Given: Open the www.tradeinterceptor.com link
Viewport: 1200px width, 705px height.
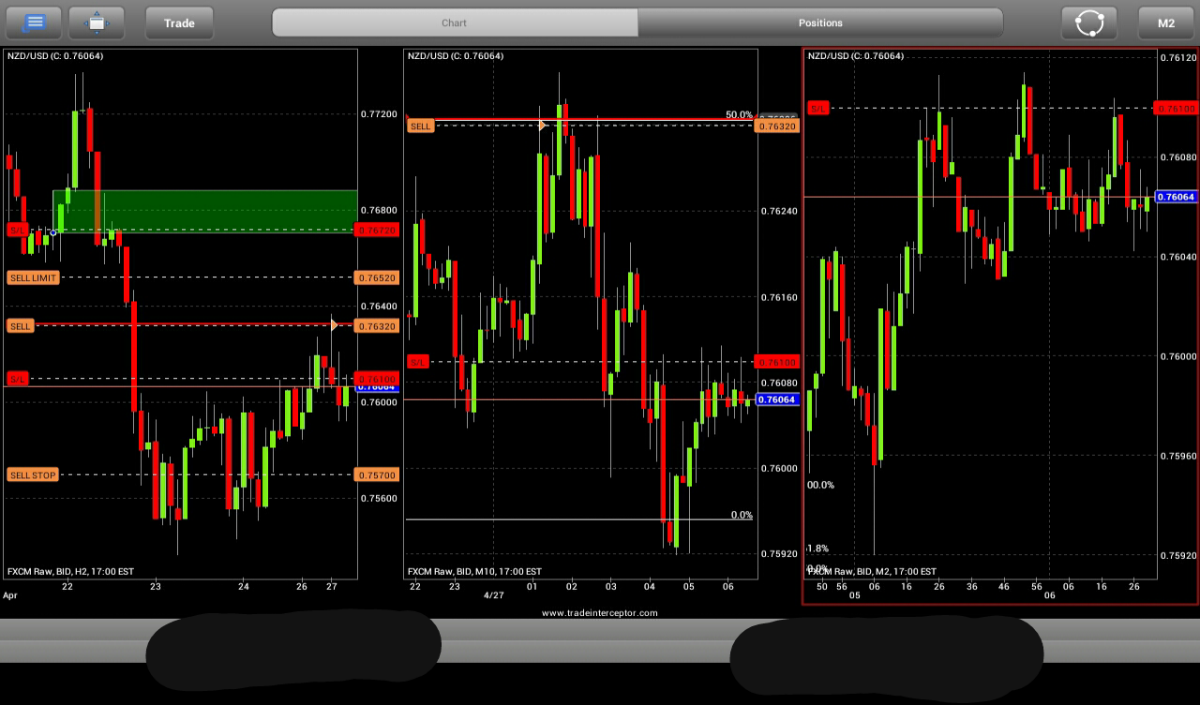Looking at the screenshot, I should tap(600, 613).
